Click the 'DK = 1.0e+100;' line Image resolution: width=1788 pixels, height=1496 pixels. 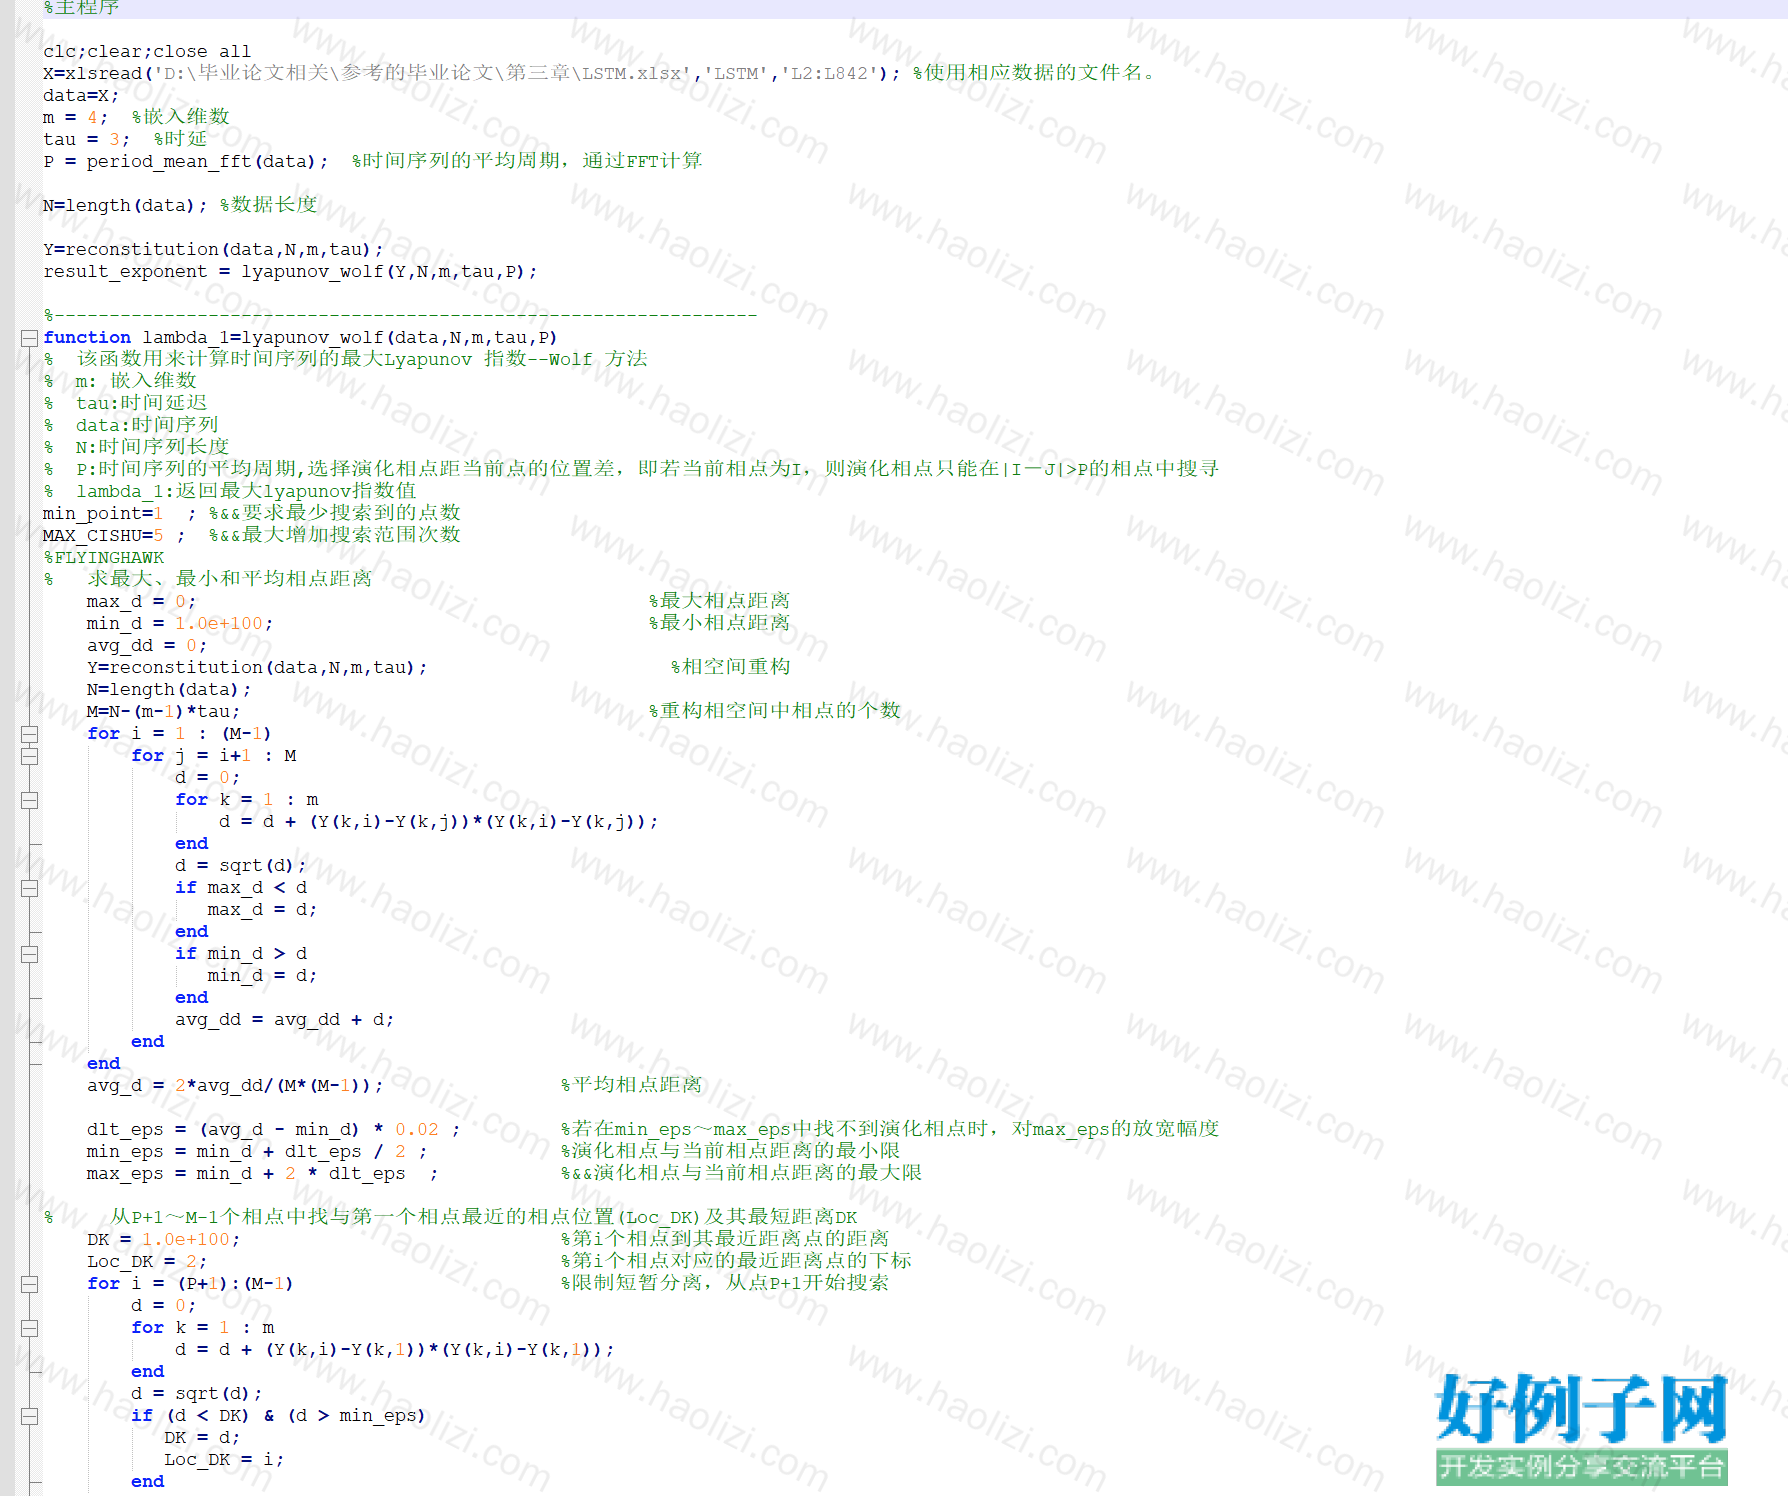click(163, 1239)
